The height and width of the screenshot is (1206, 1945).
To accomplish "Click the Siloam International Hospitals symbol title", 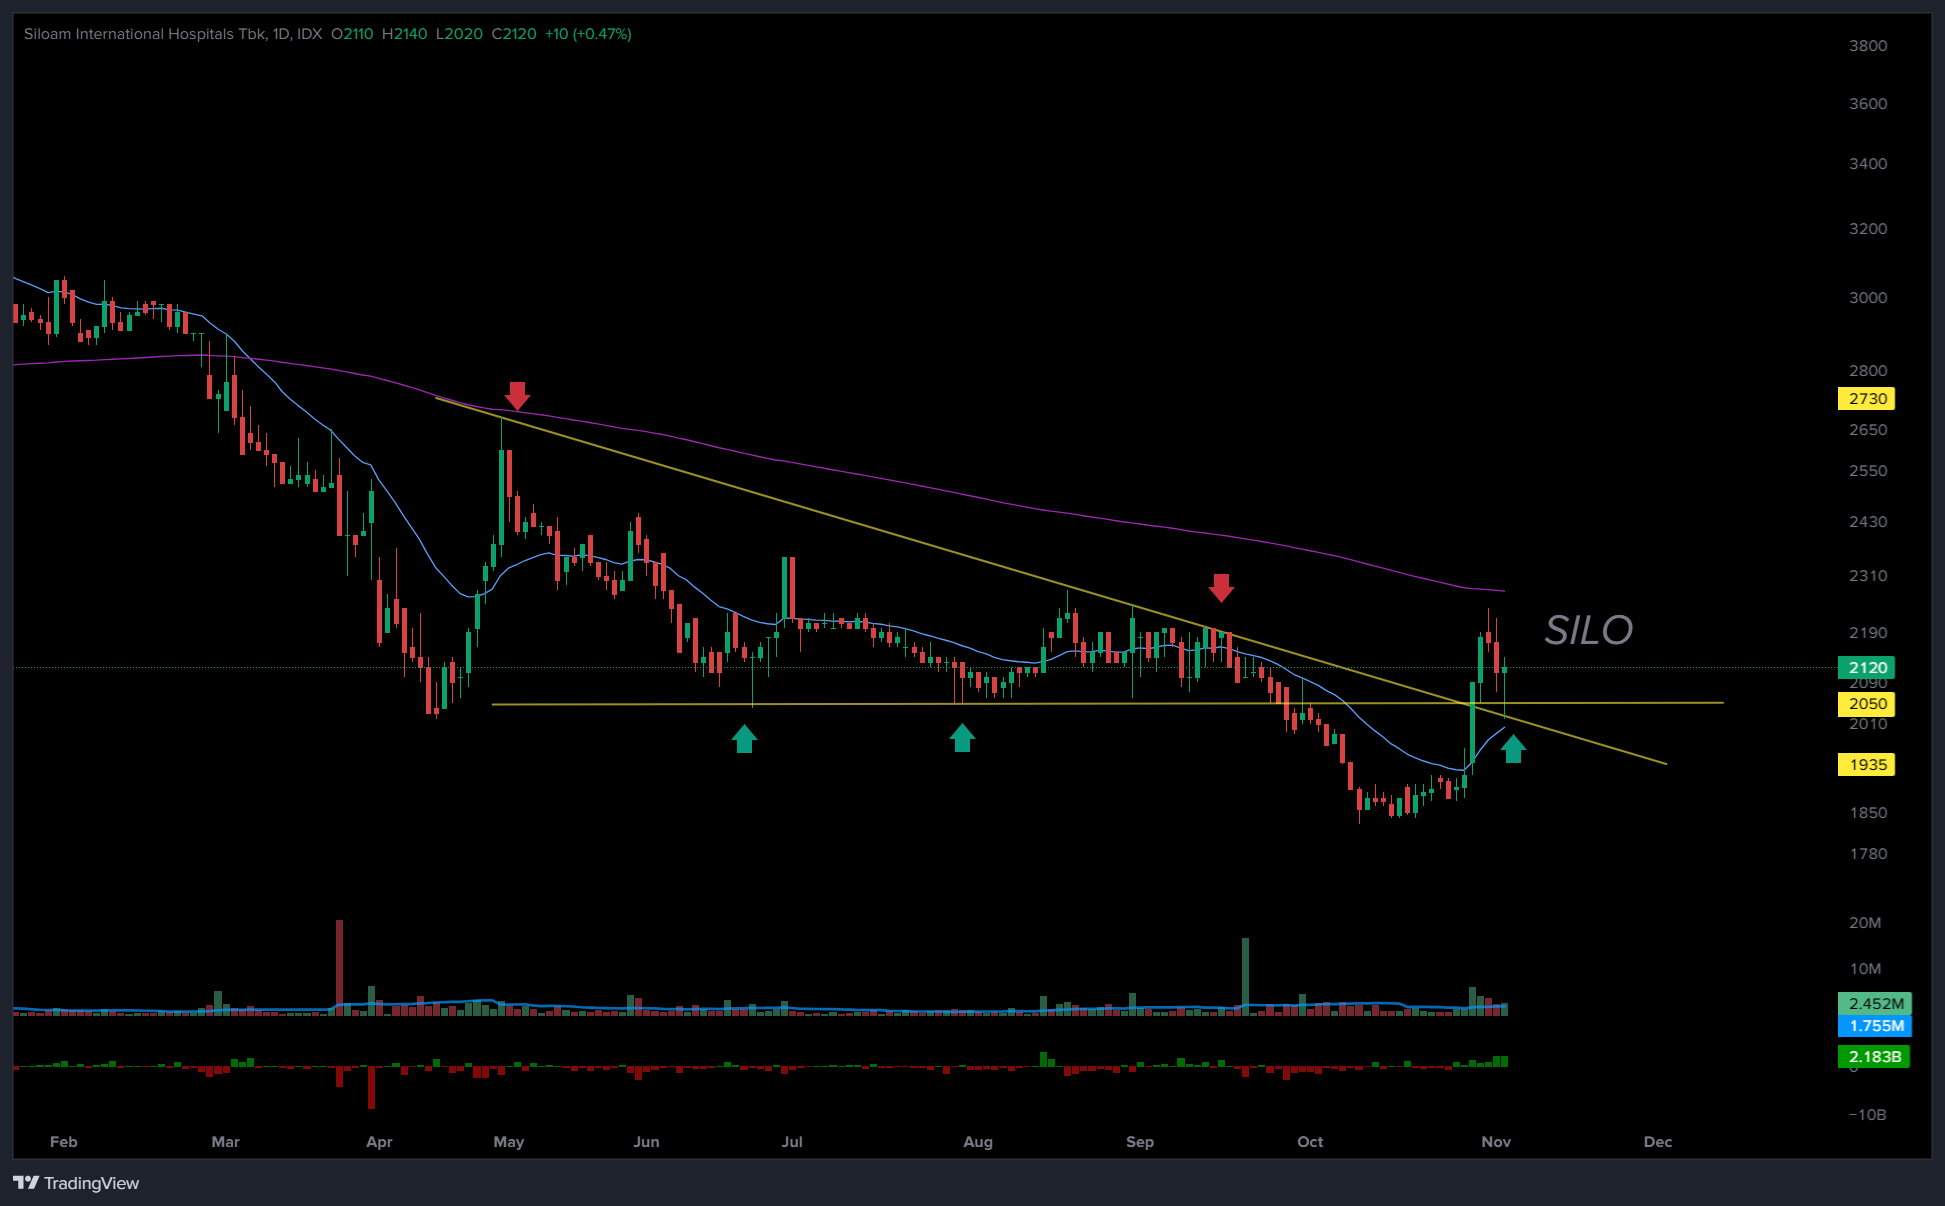I will pos(145,34).
